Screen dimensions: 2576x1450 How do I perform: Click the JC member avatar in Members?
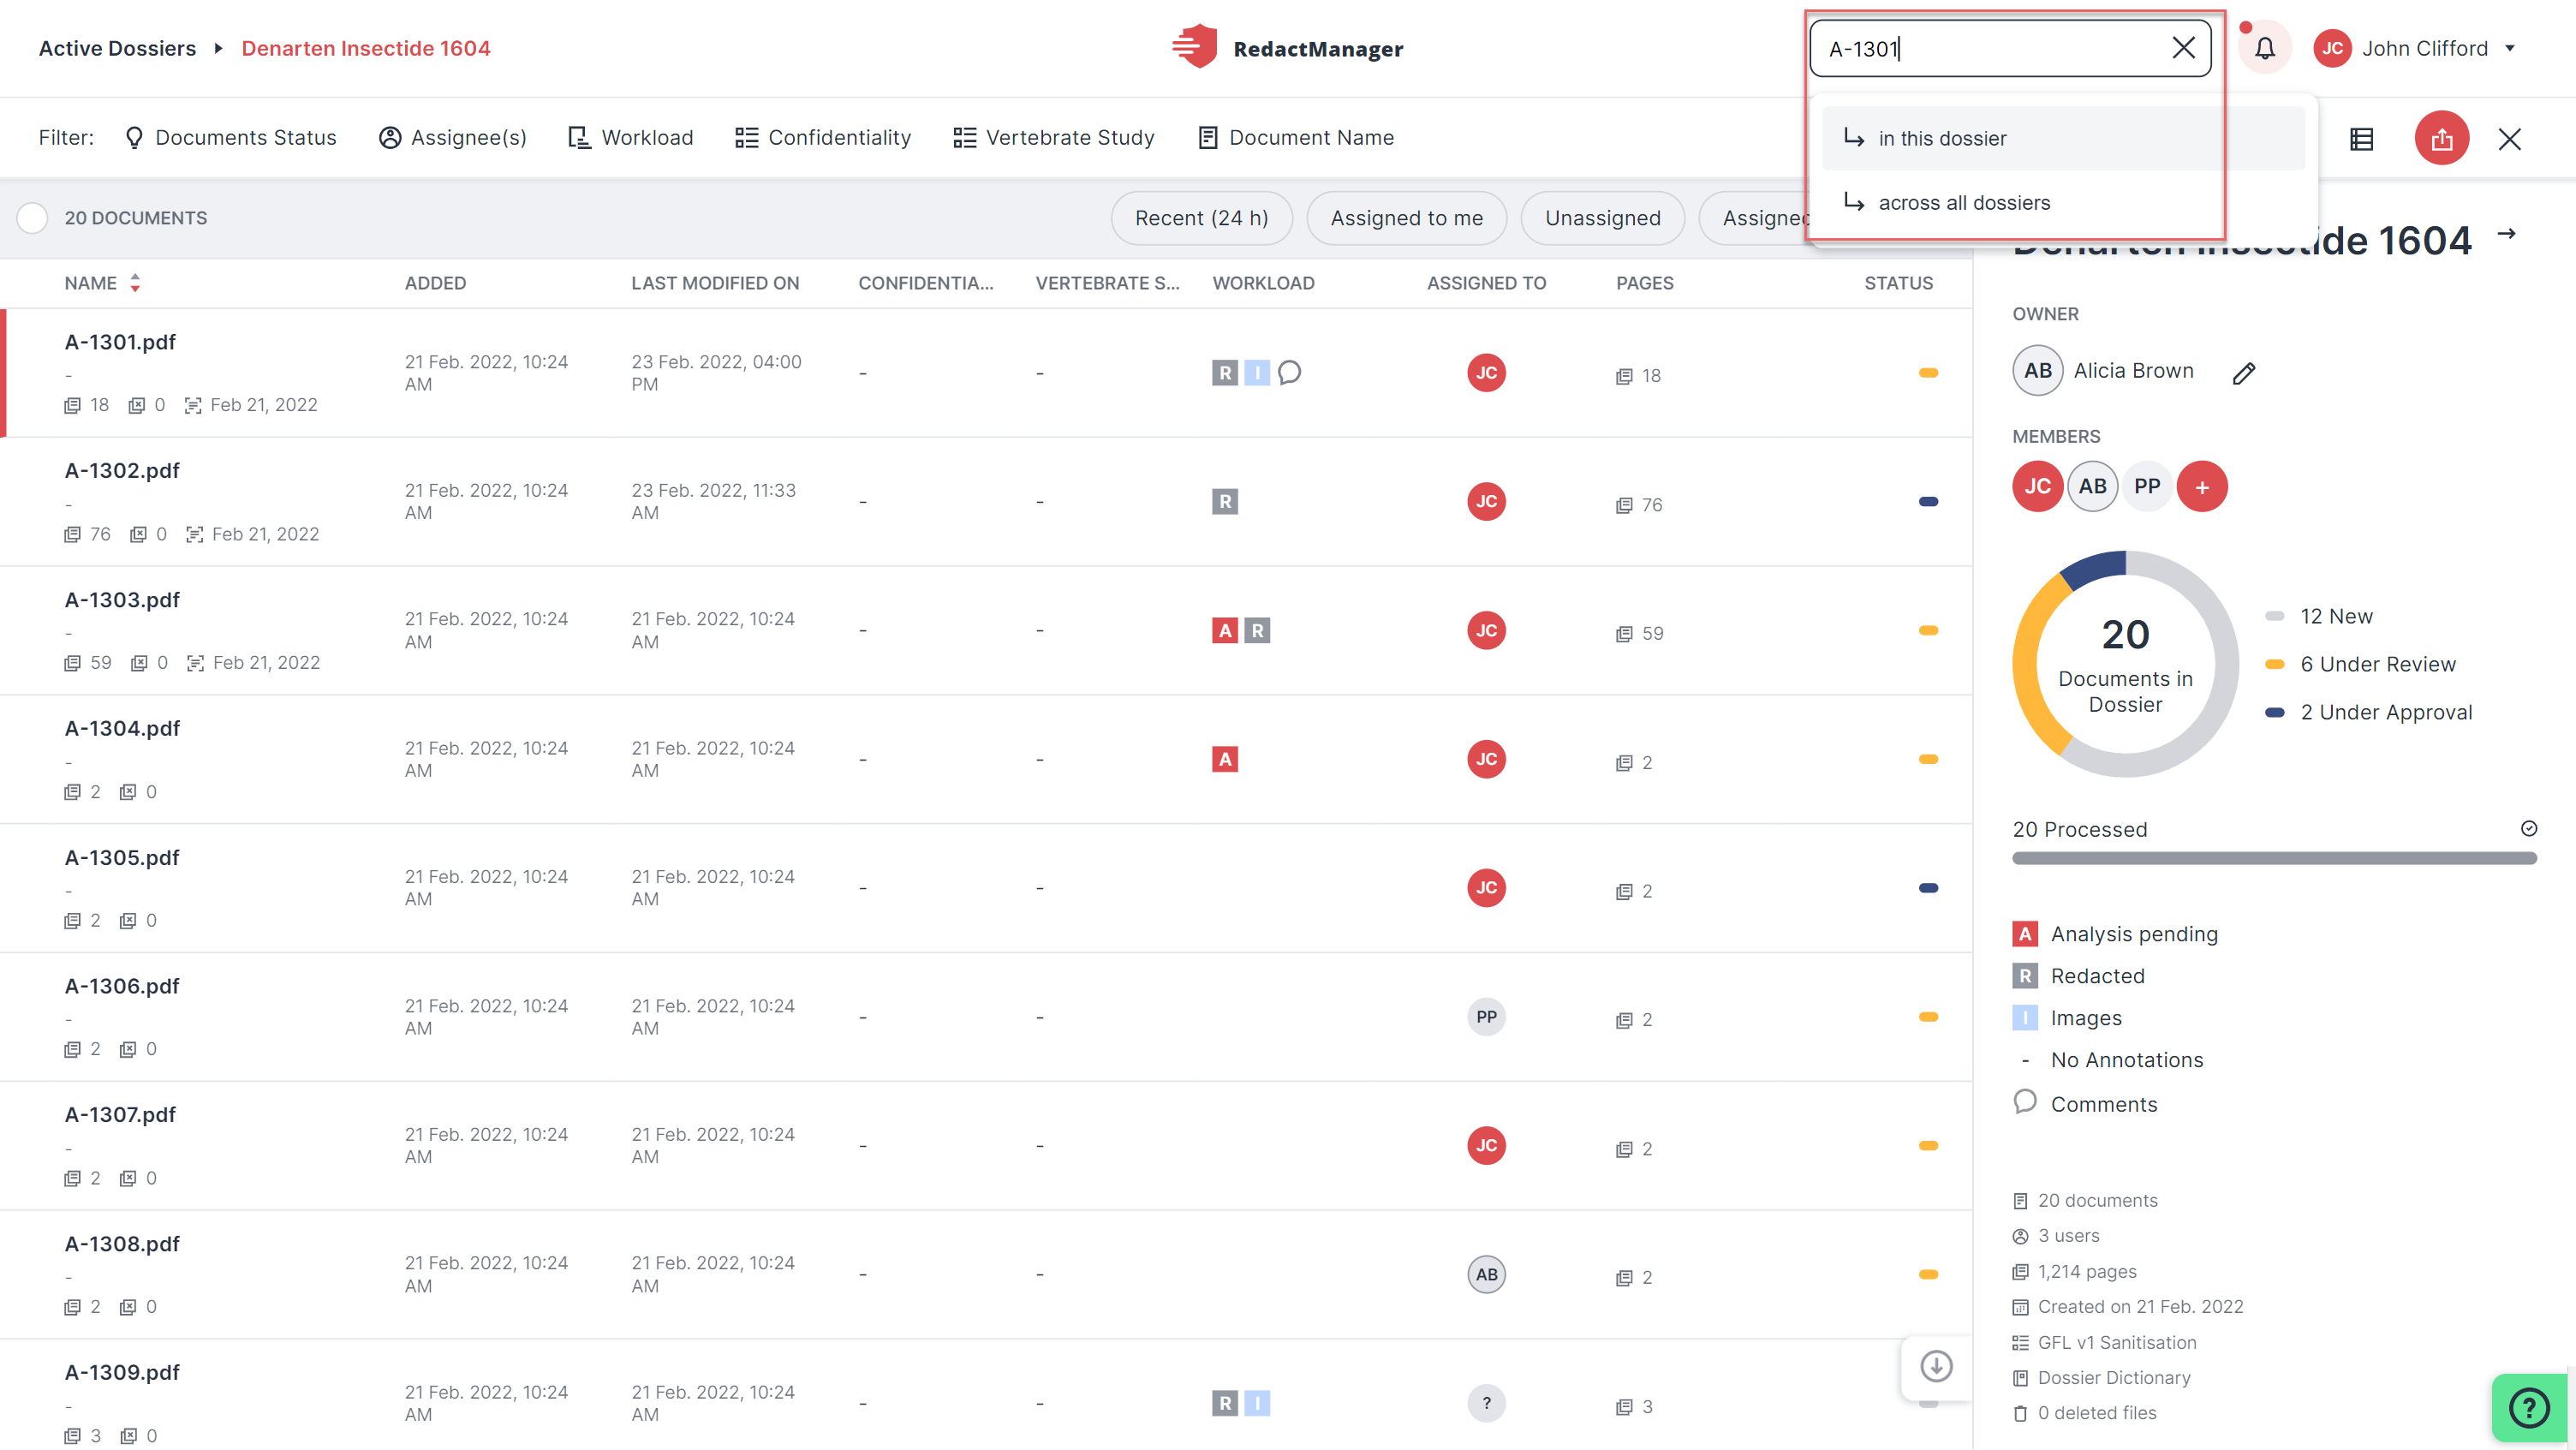(x=2038, y=487)
